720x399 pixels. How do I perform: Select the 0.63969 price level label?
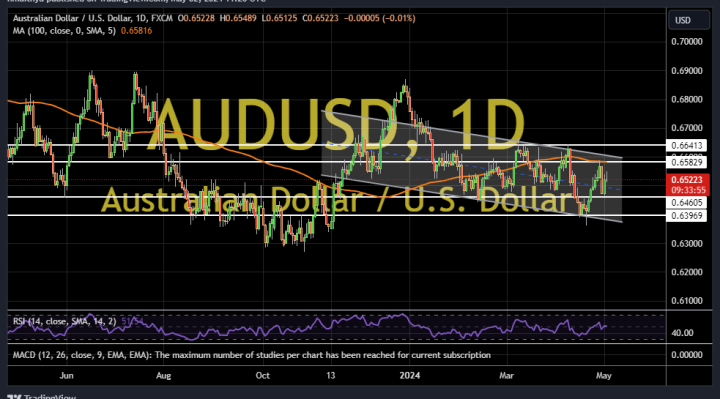click(686, 215)
